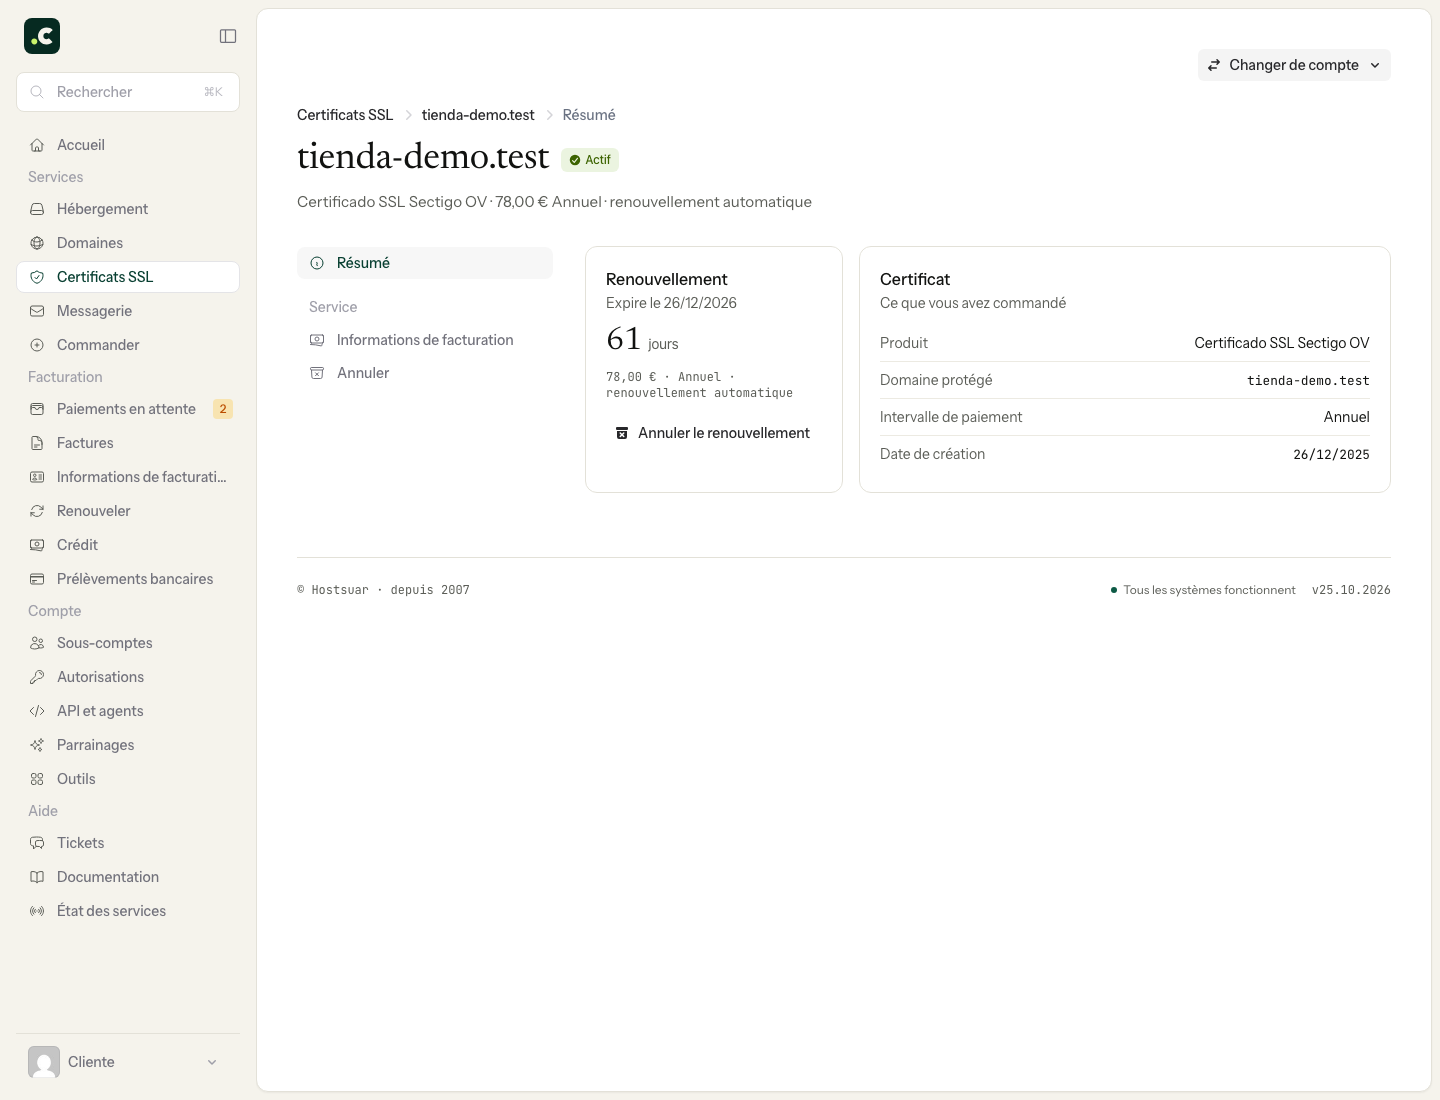Click the Rechercher search field
Image resolution: width=1440 pixels, height=1100 pixels.
pos(128,92)
